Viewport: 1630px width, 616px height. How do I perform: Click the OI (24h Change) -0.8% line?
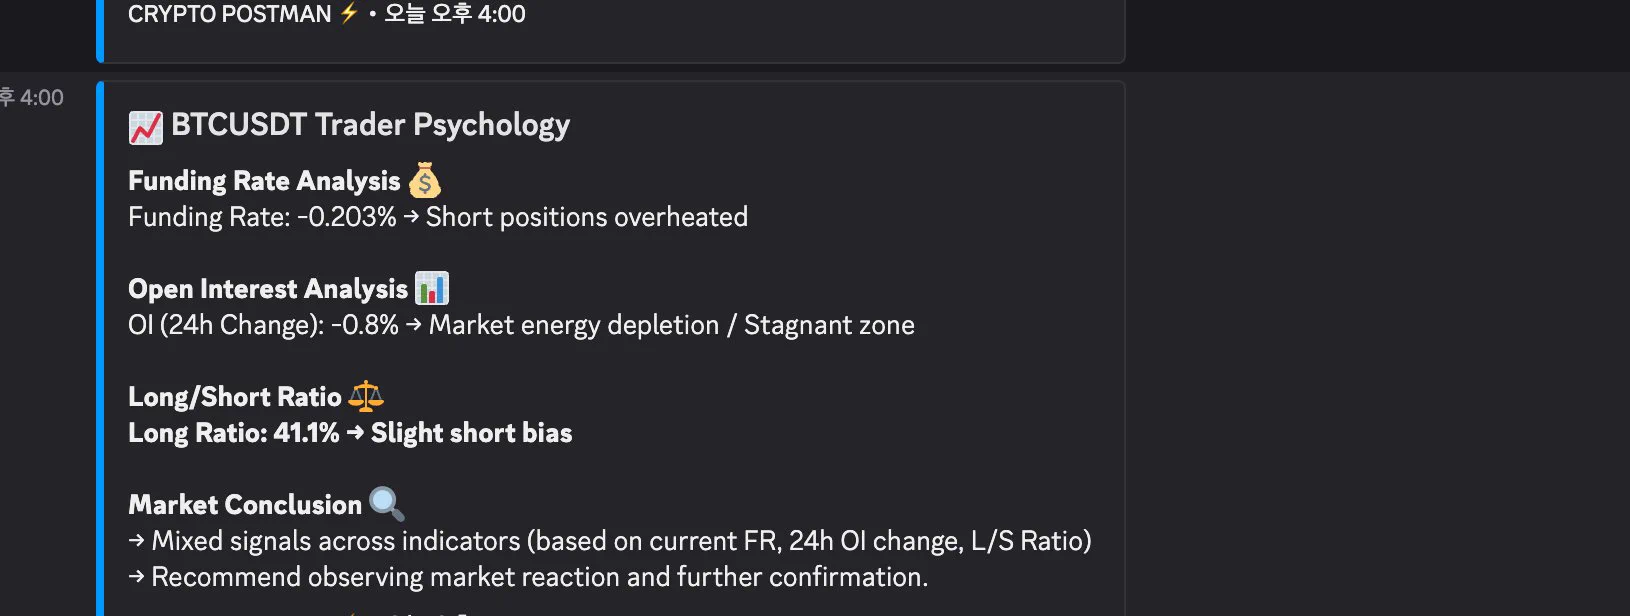coord(521,325)
